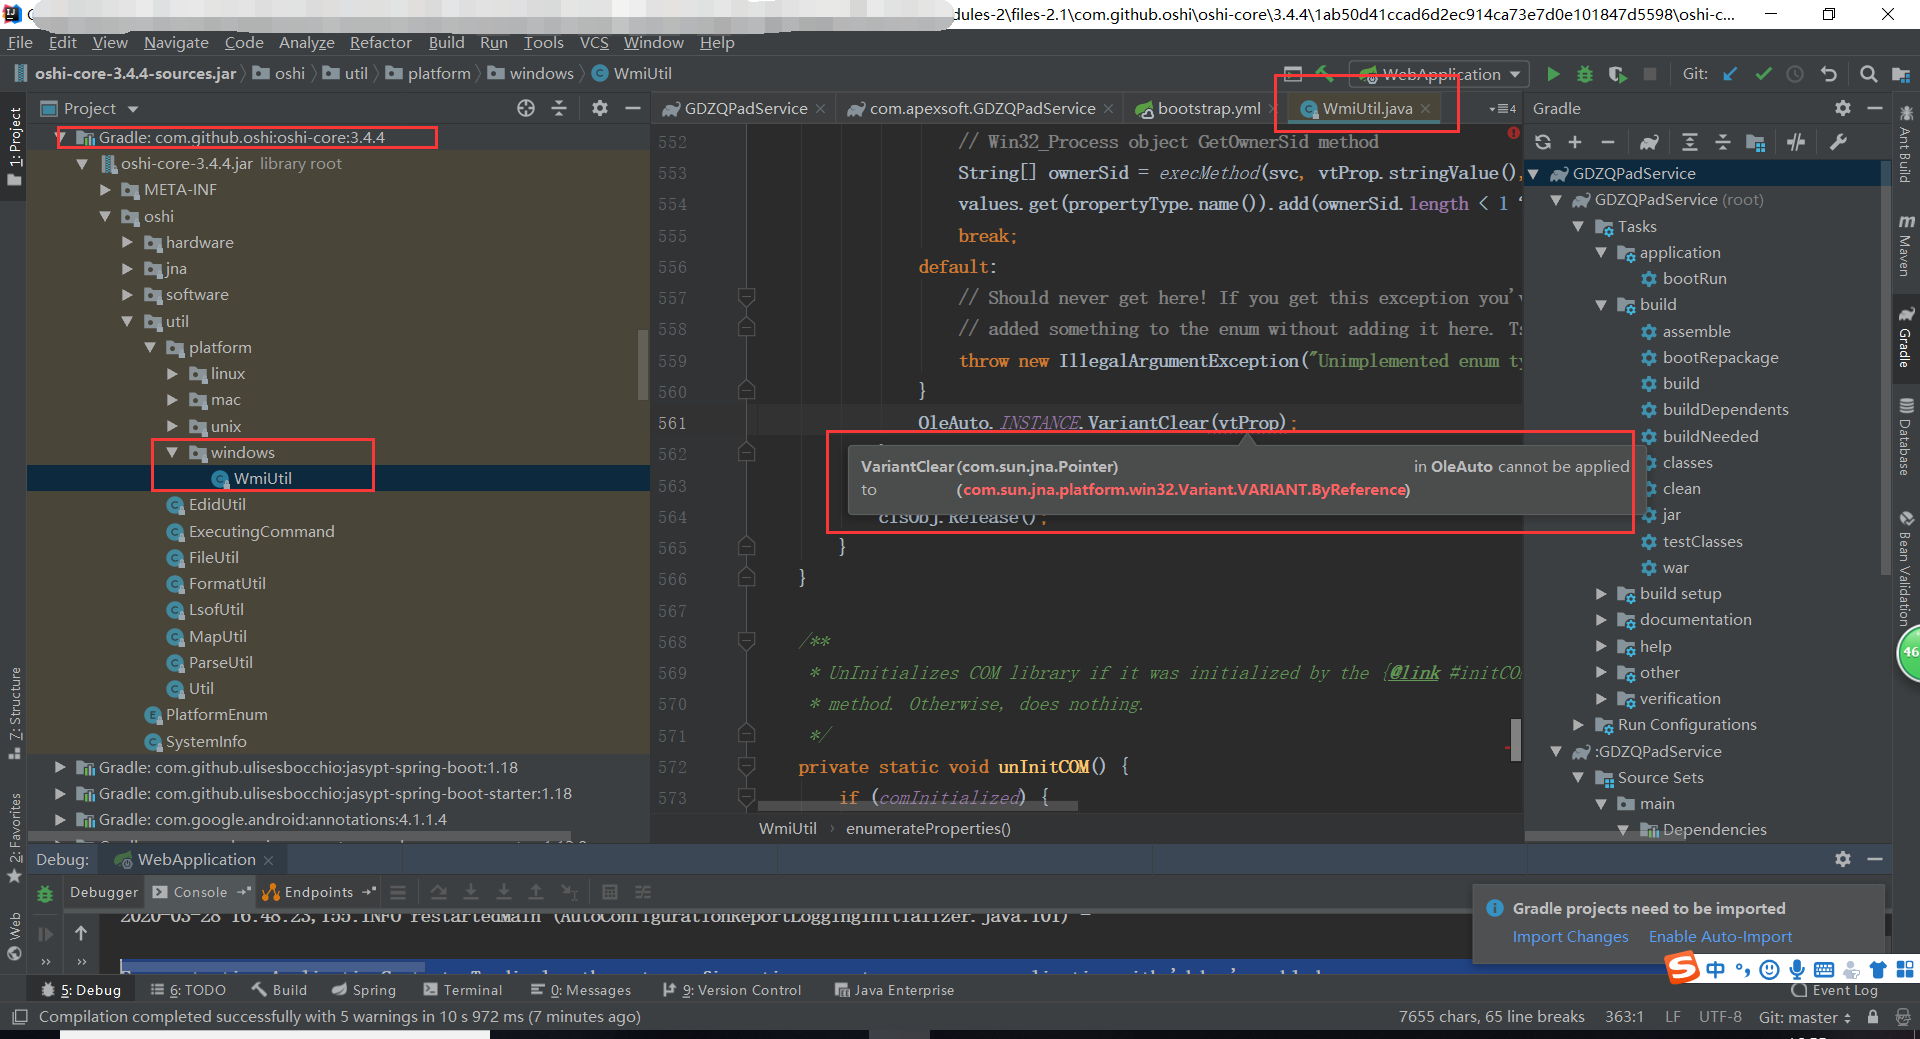Toggle the Database side panel tab
The width and height of the screenshot is (1920, 1039).
pos(1906,436)
